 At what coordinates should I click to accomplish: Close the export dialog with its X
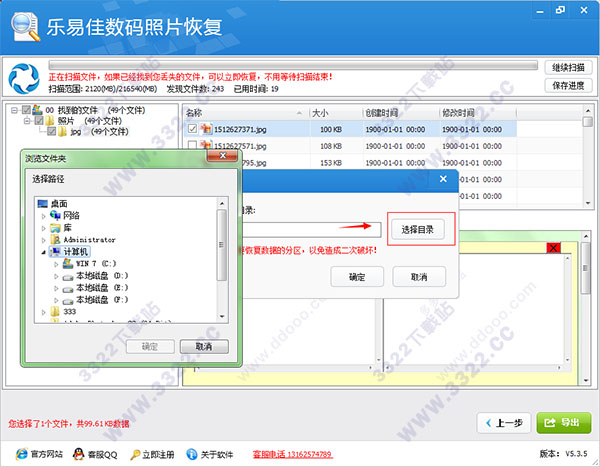click(x=443, y=179)
